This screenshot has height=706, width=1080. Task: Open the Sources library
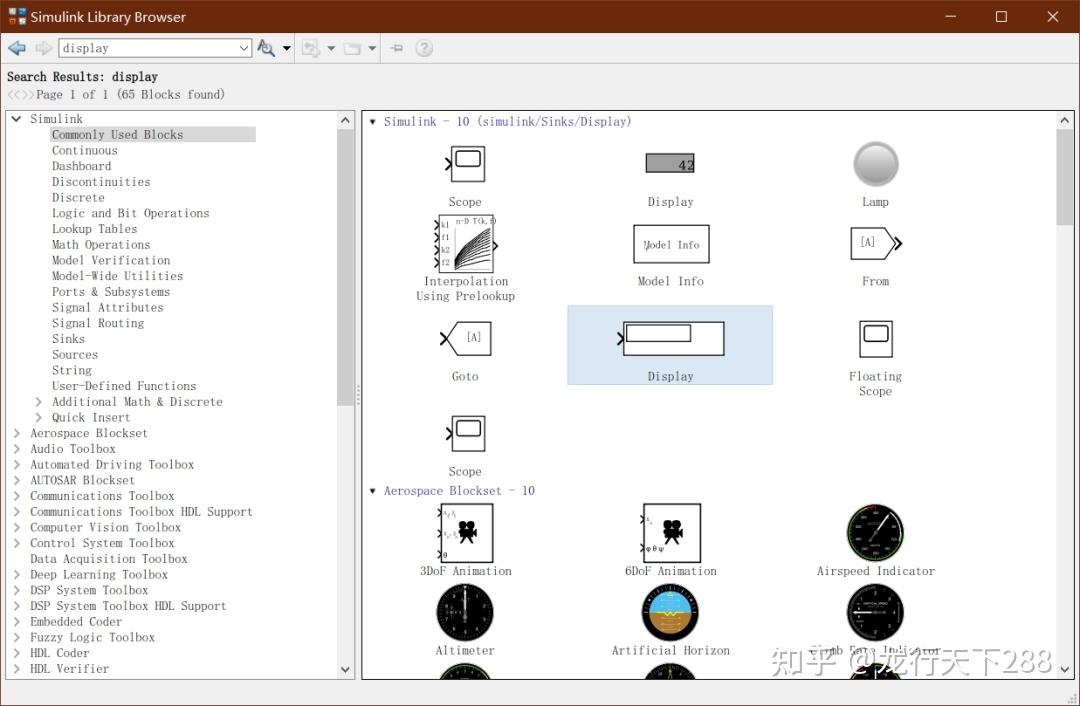[75, 355]
